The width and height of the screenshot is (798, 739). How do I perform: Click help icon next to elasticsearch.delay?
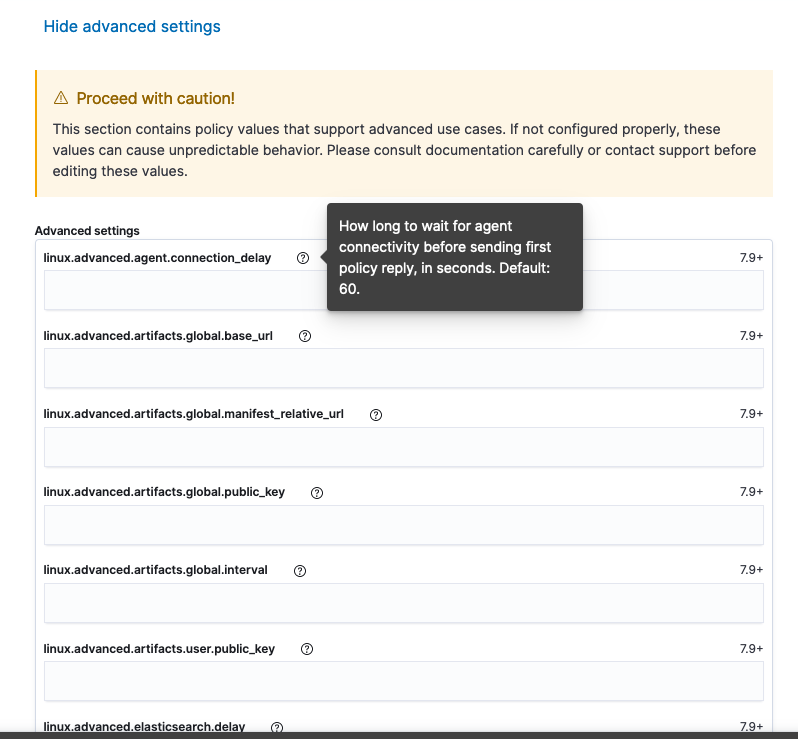(x=277, y=727)
